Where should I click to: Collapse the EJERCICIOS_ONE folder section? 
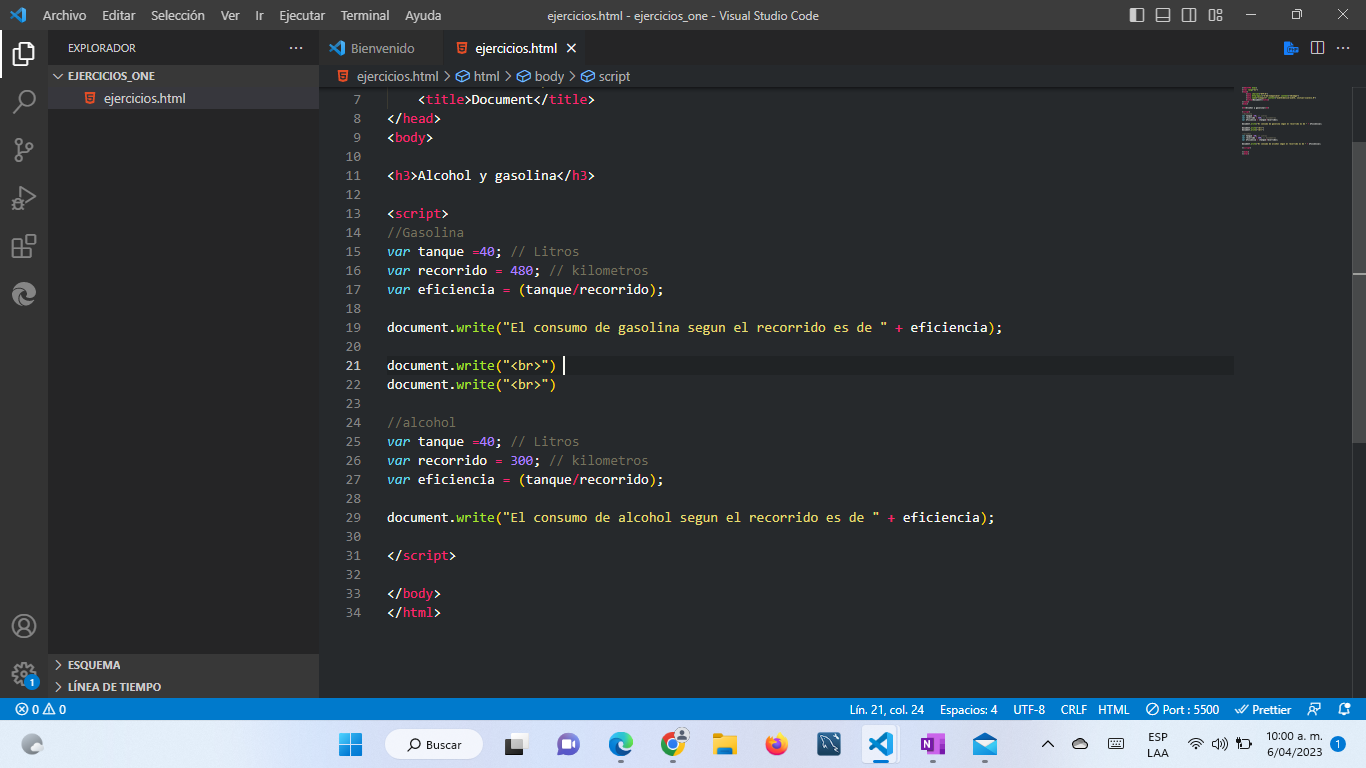point(58,76)
